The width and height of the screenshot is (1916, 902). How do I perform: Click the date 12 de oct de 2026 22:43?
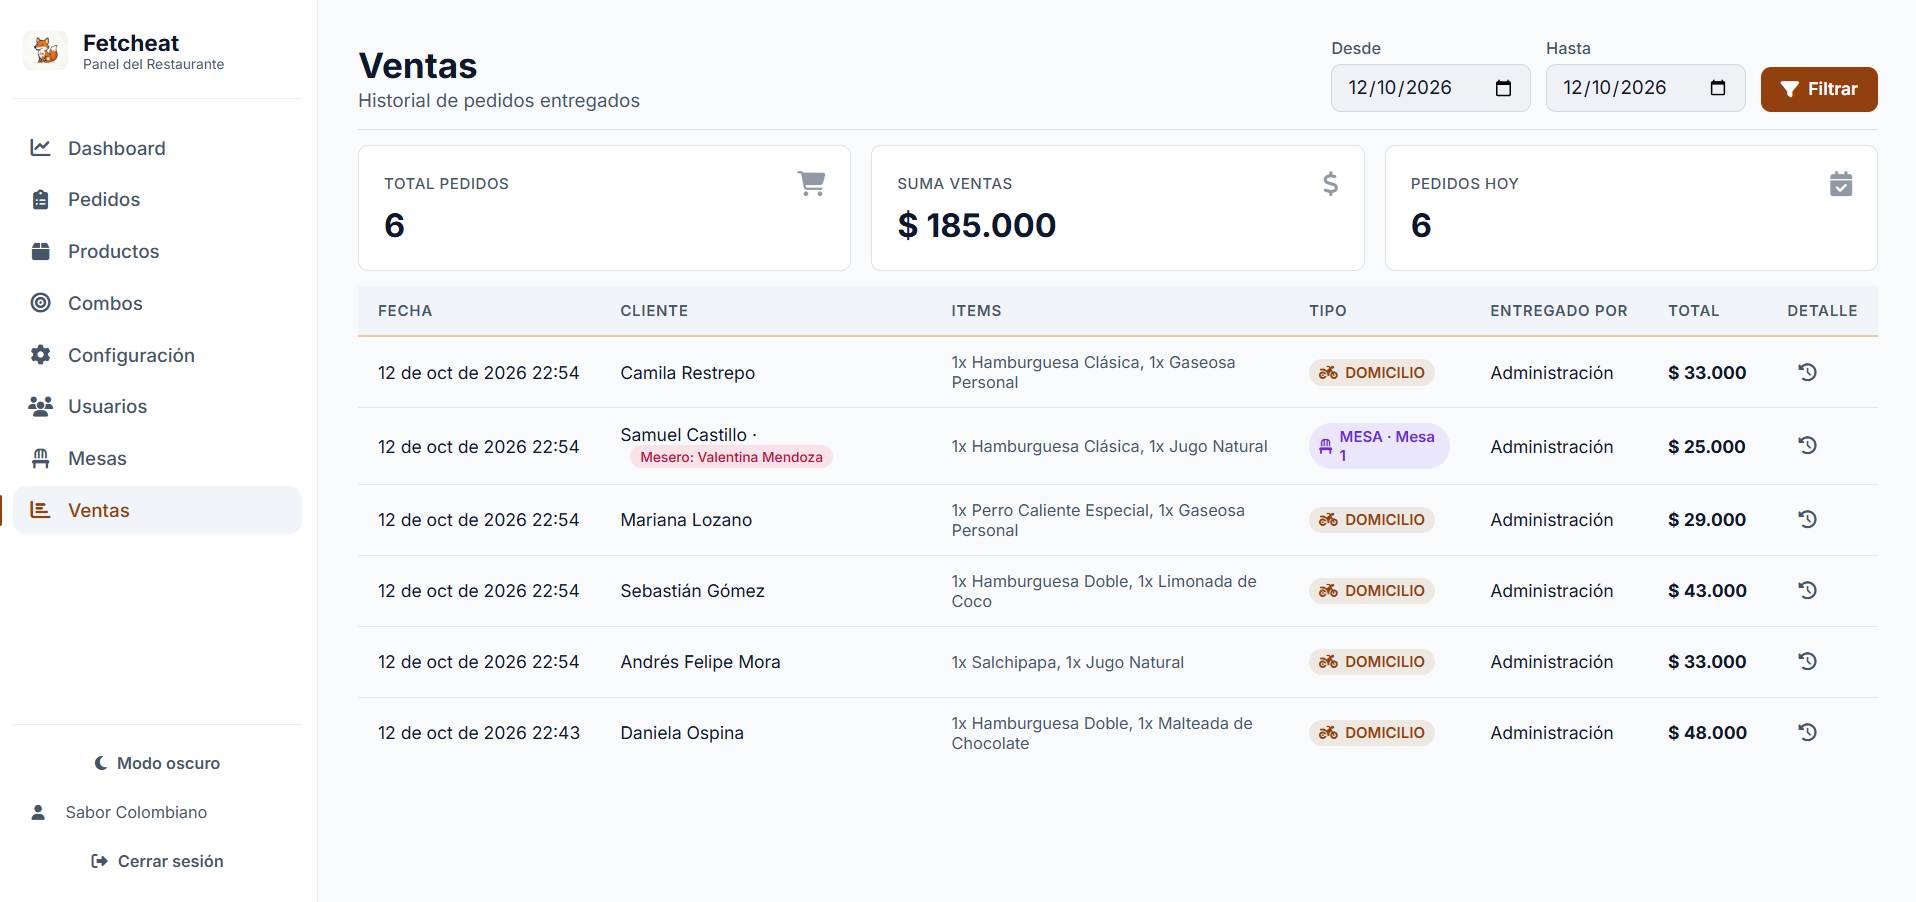coord(479,733)
